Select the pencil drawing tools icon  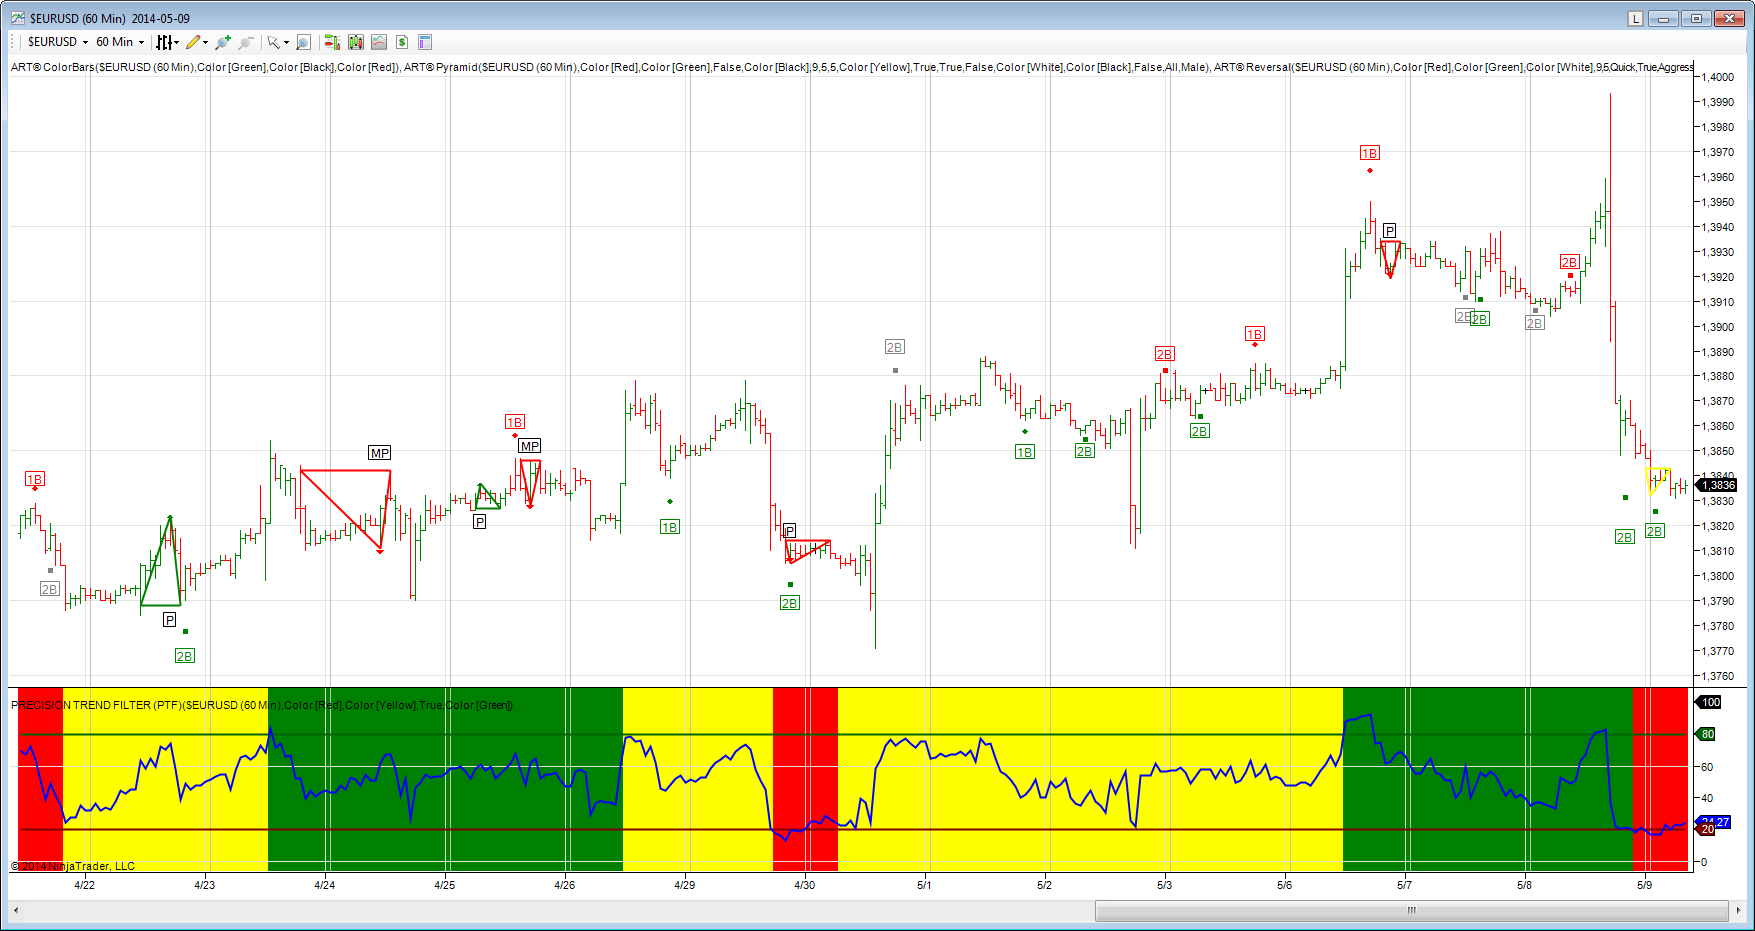coord(193,42)
